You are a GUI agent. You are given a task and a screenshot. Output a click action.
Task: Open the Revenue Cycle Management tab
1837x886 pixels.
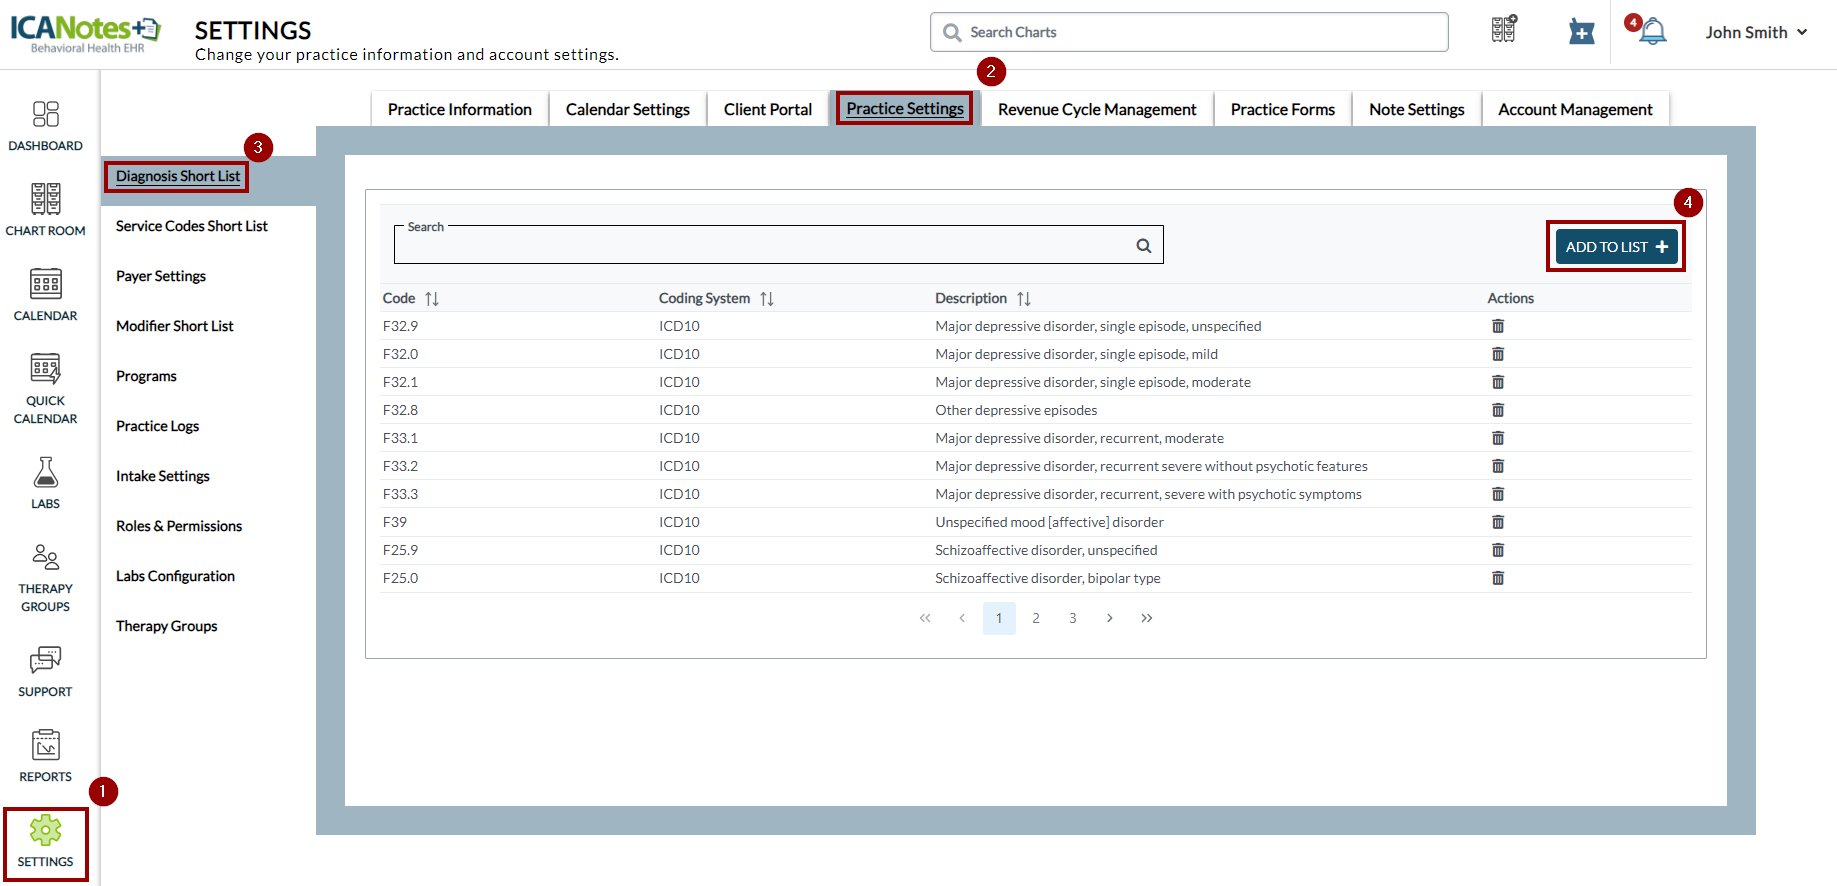point(1096,109)
